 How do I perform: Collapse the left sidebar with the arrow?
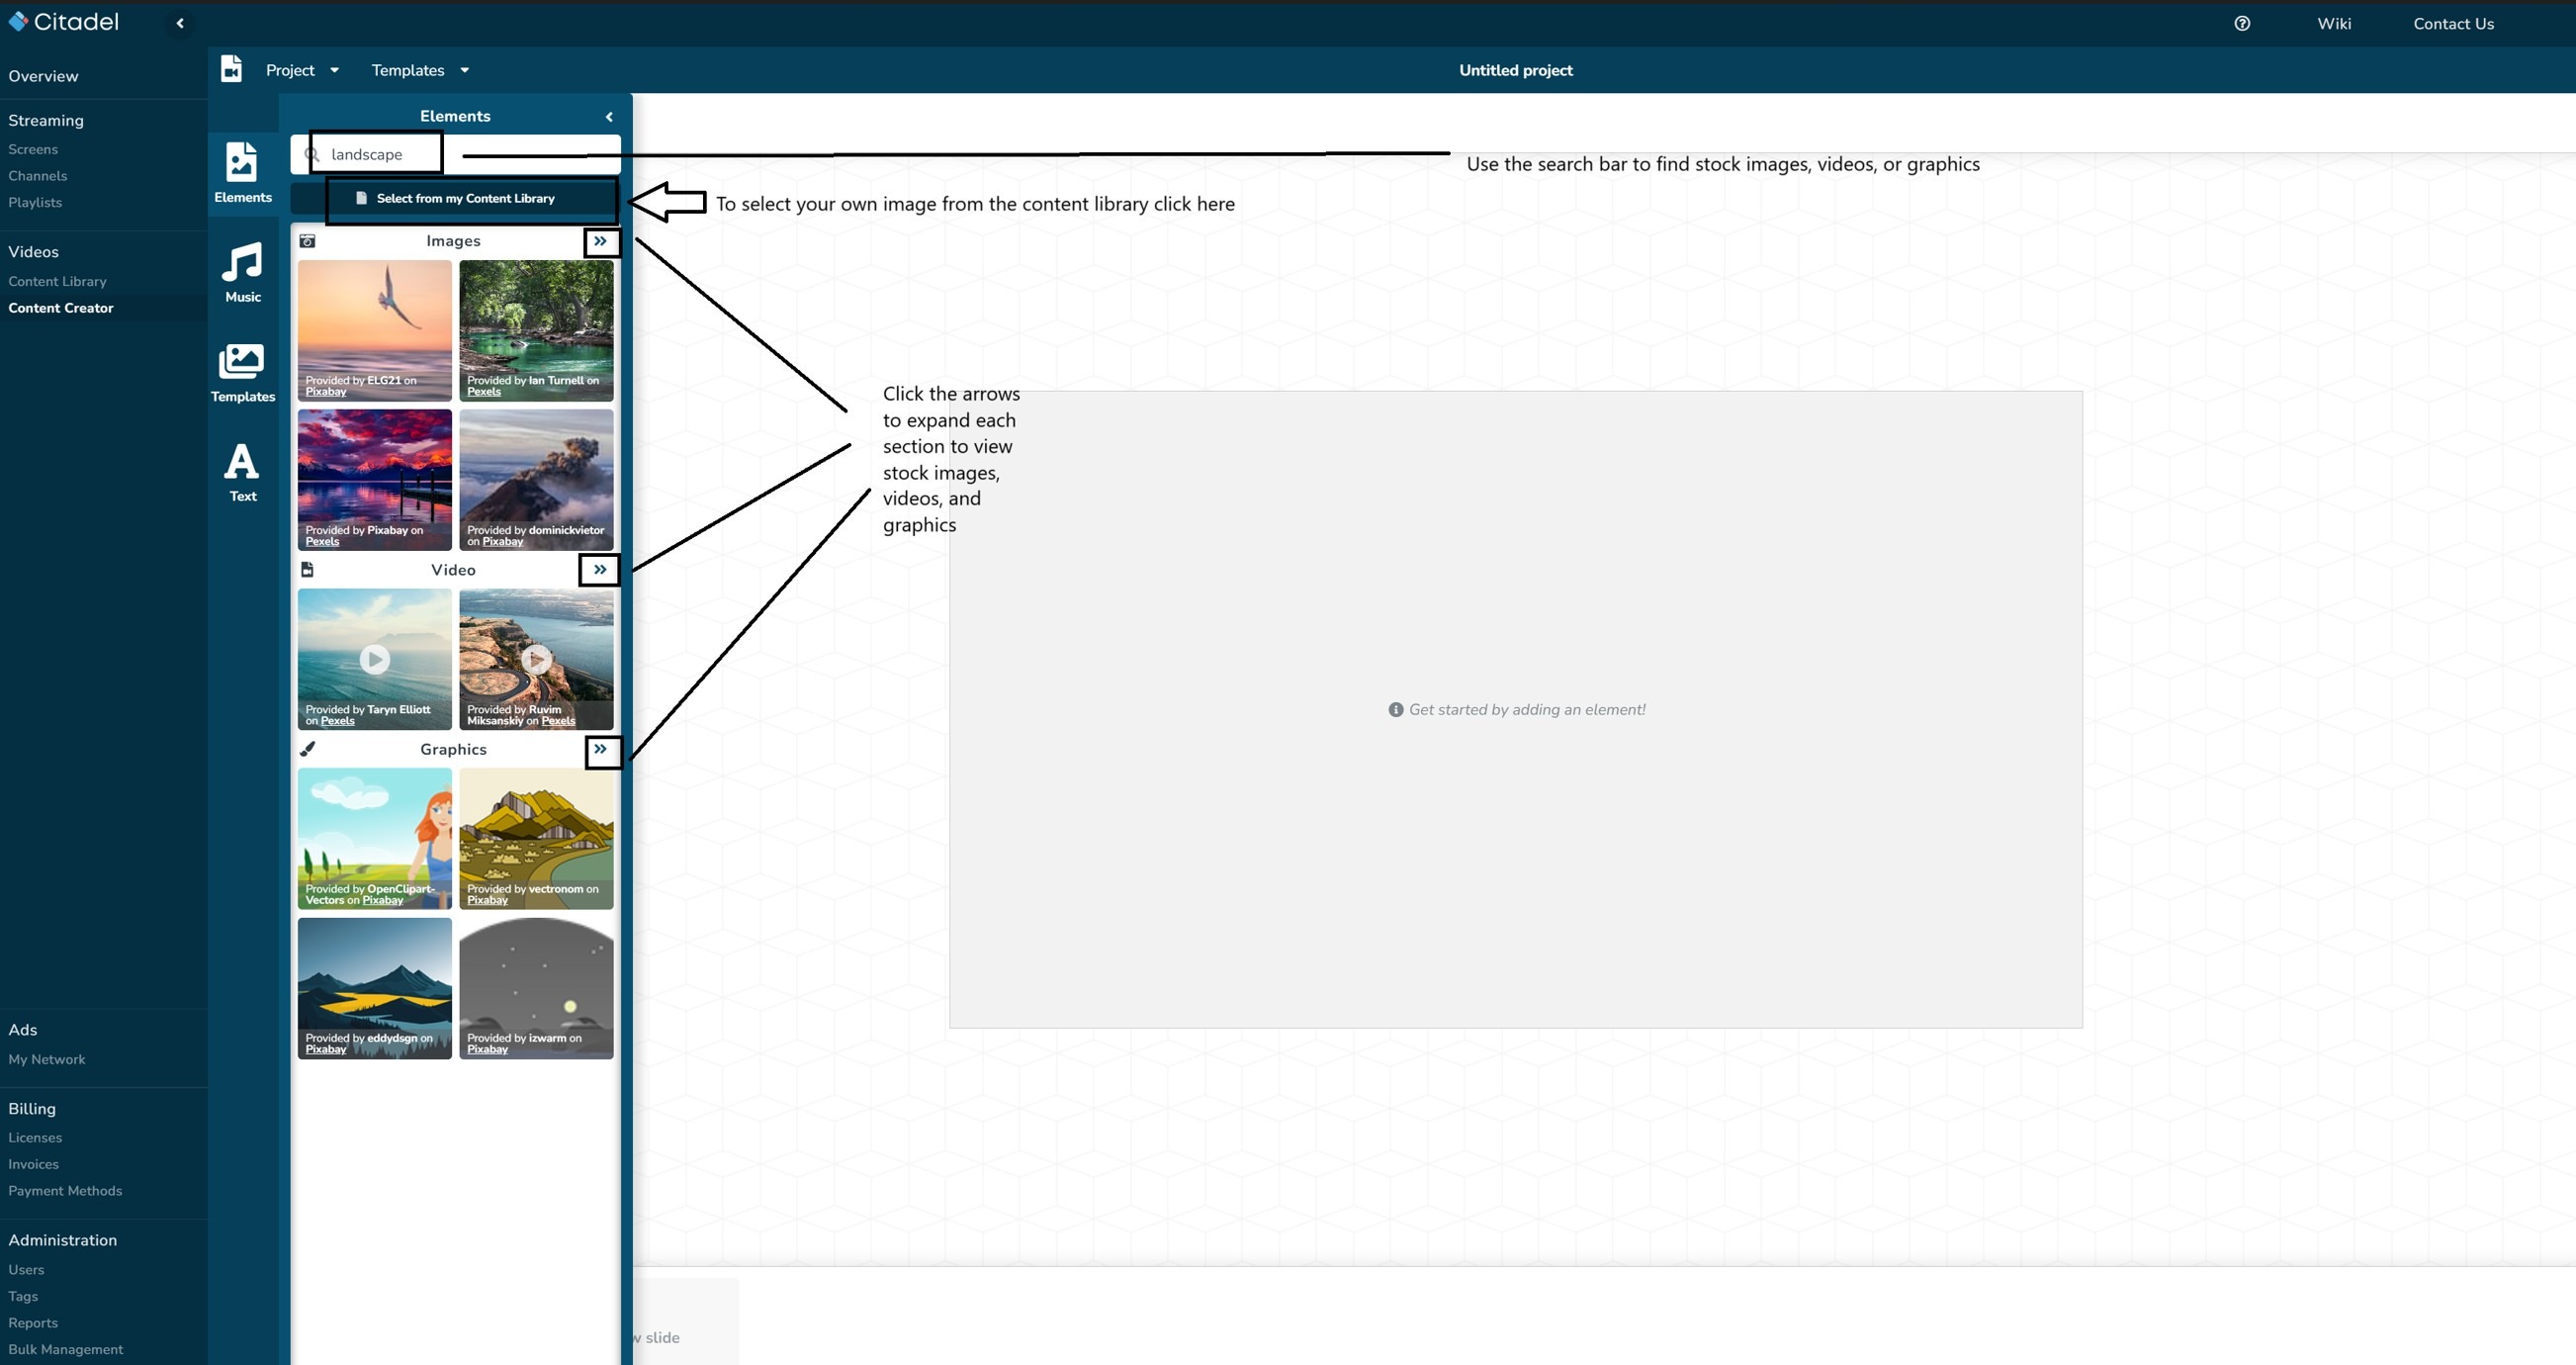(x=180, y=23)
